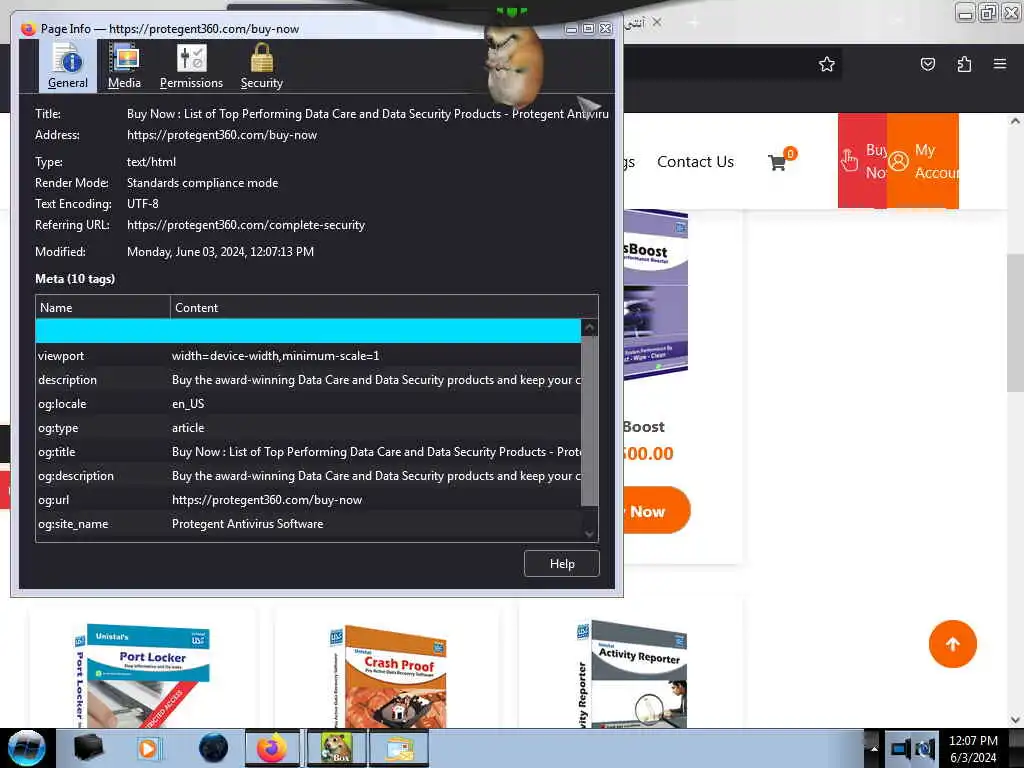The image size is (1024, 768).
Task: Click the Meta table vertical scrollbar thumb
Action: [589, 421]
